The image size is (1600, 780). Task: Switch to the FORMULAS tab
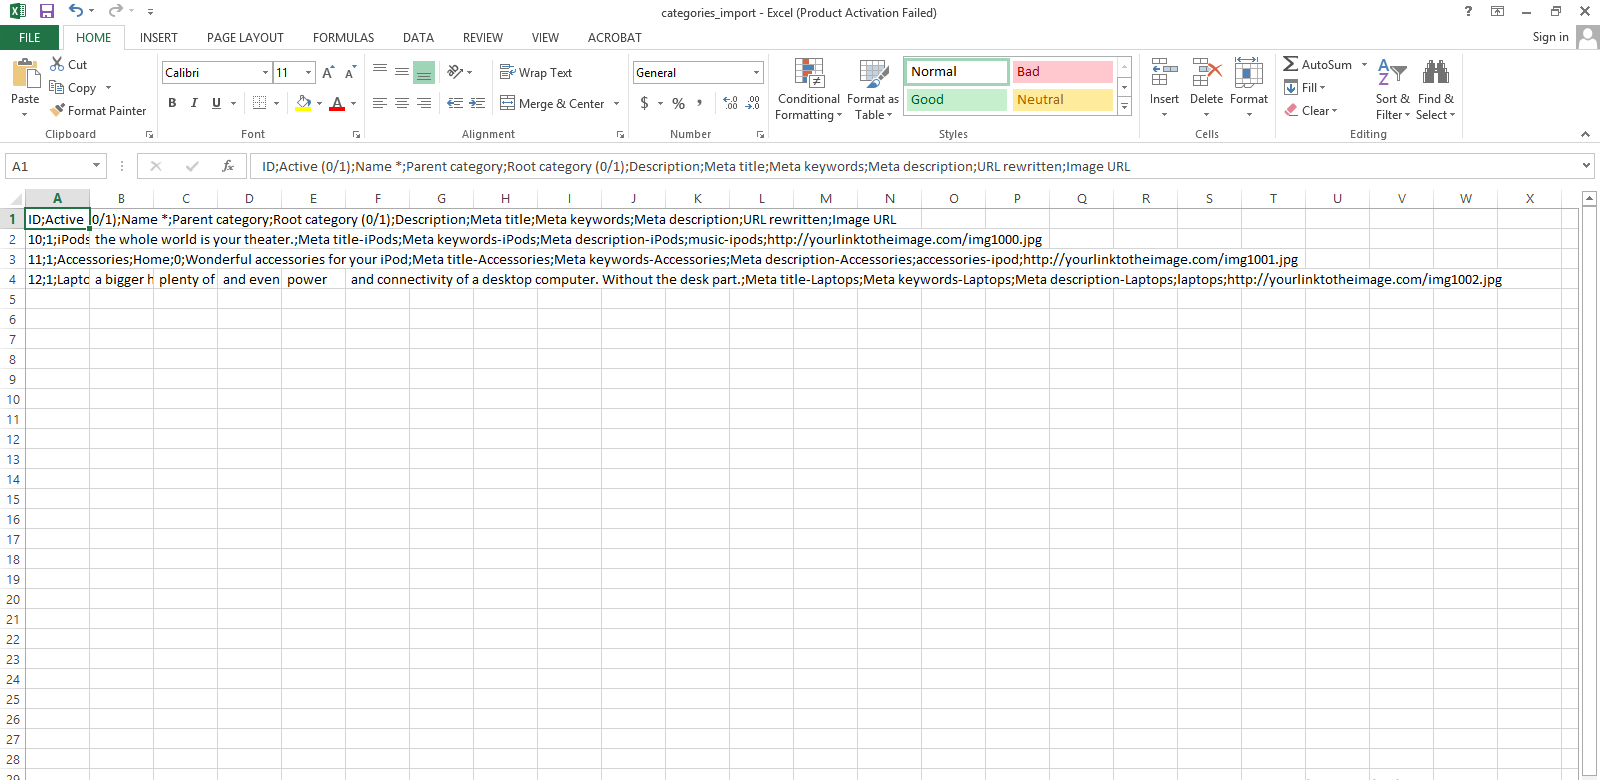pyautogui.click(x=343, y=37)
